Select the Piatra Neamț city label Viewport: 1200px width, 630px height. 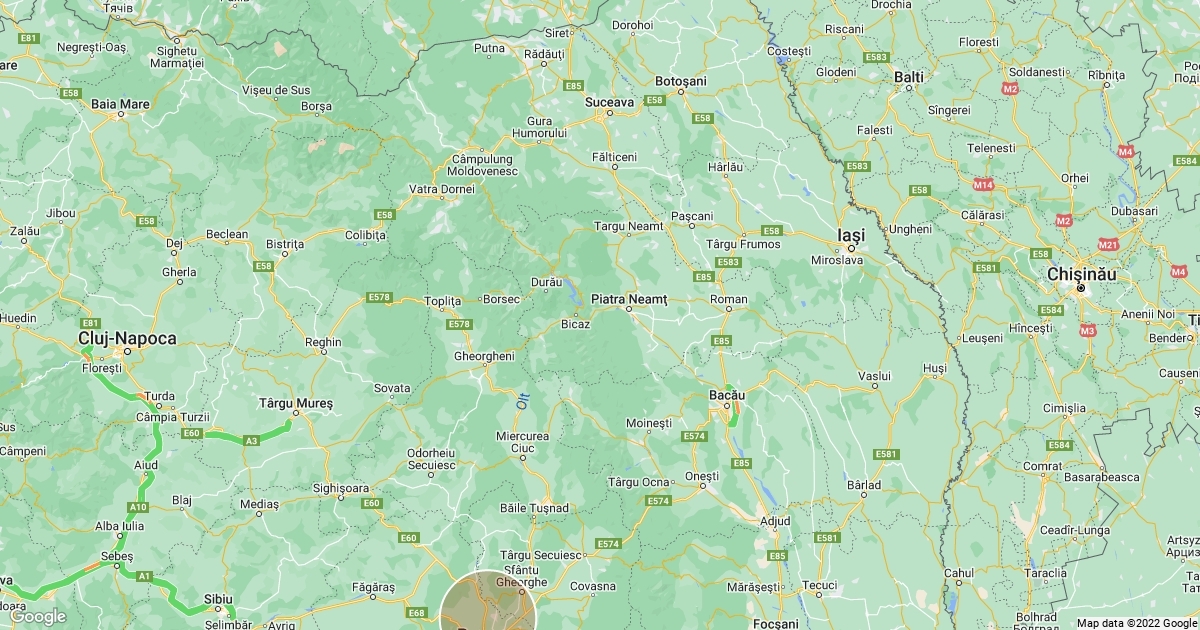pyautogui.click(x=629, y=298)
